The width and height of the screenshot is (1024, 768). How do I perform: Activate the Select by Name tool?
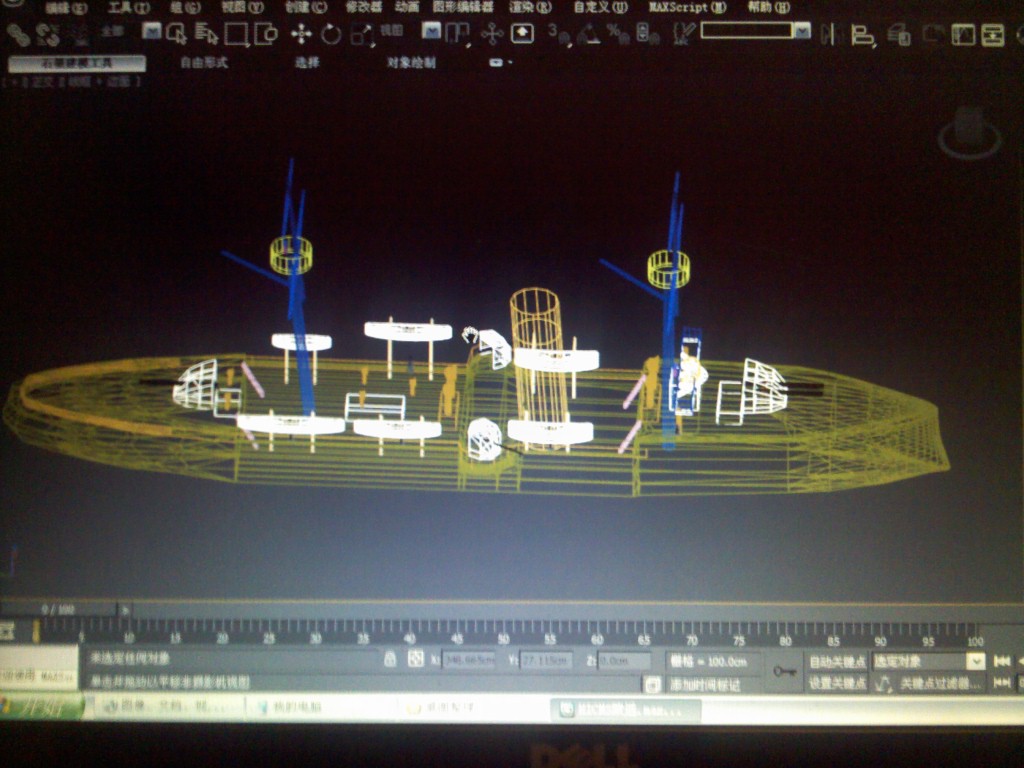tap(206, 34)
